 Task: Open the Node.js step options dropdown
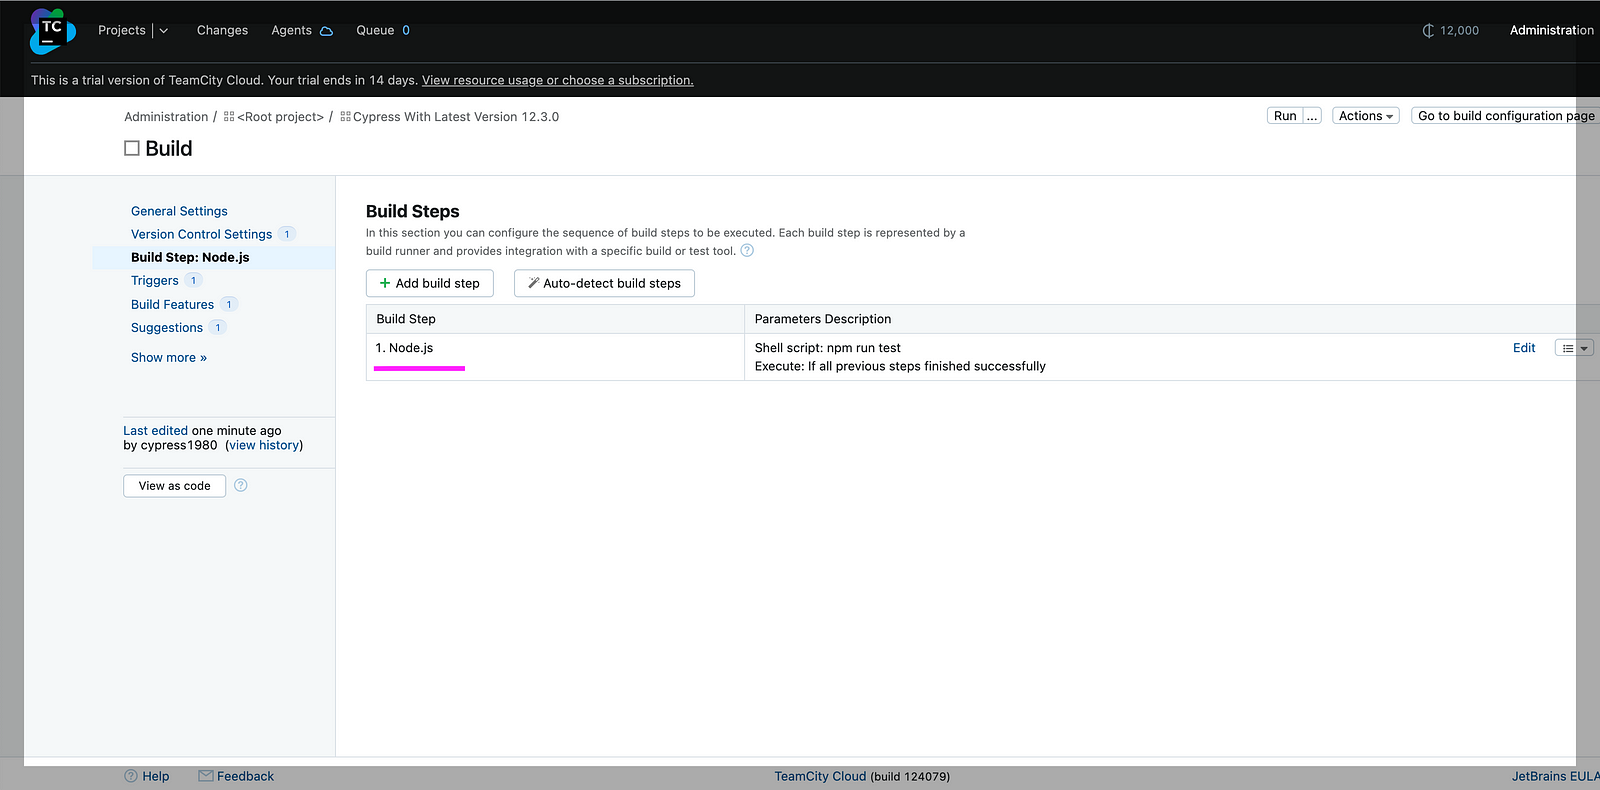[x=1574, y=348]
